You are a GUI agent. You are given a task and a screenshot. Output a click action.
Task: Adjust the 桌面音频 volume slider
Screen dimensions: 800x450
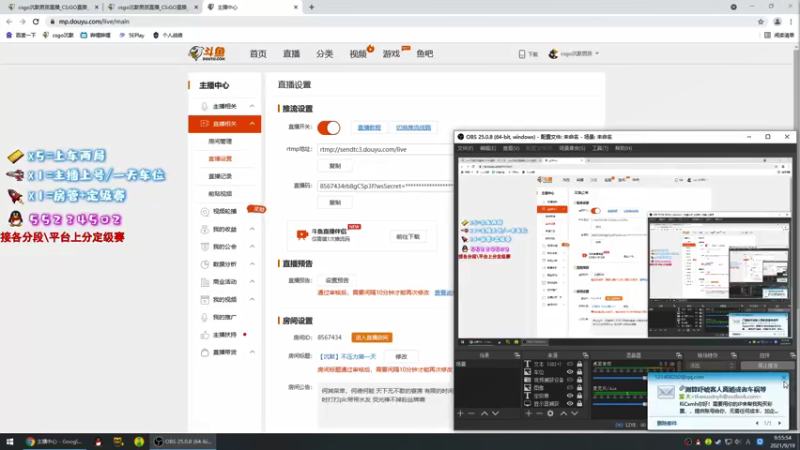coord(620,378)
